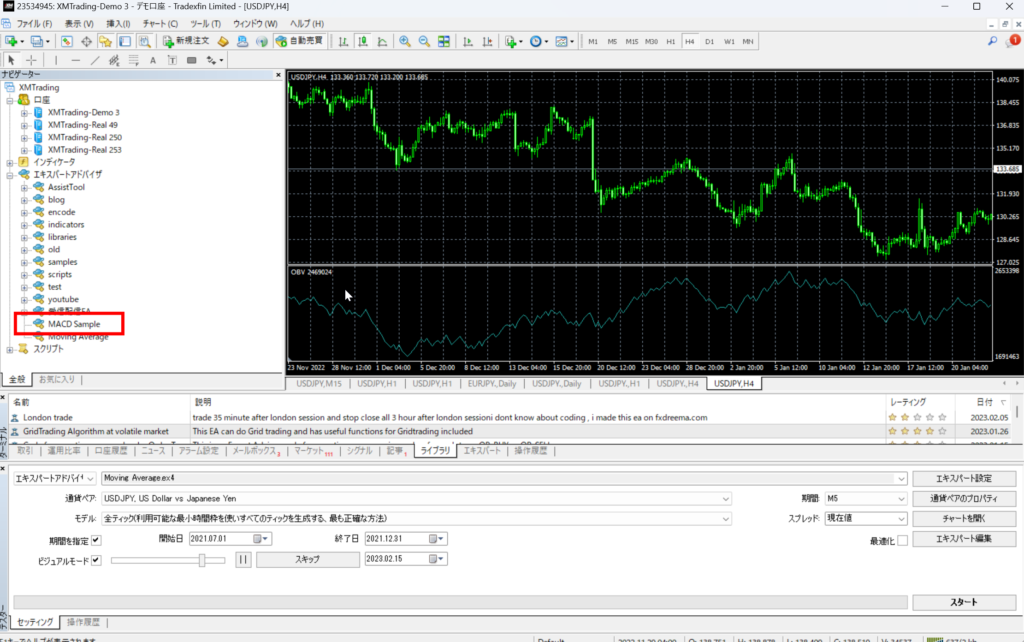Switch timeframe to M15
The height and width of the screenshot is (642, 1024).
click(632, 41)
